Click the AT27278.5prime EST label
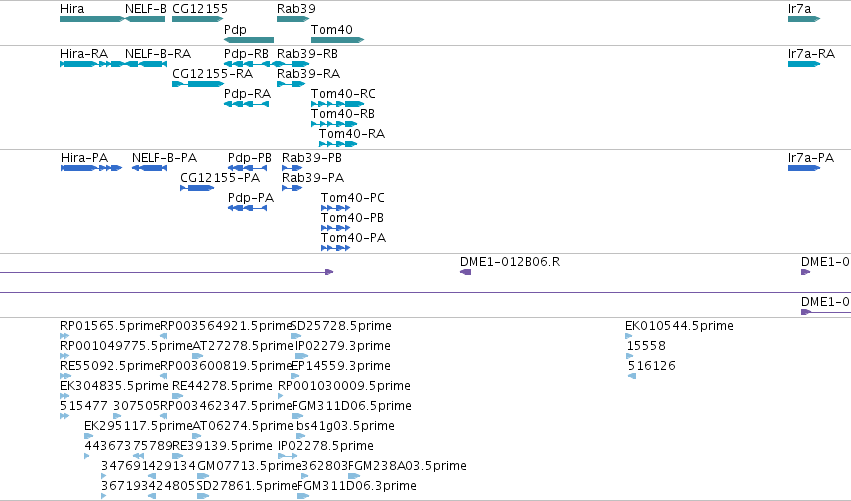 243,346
